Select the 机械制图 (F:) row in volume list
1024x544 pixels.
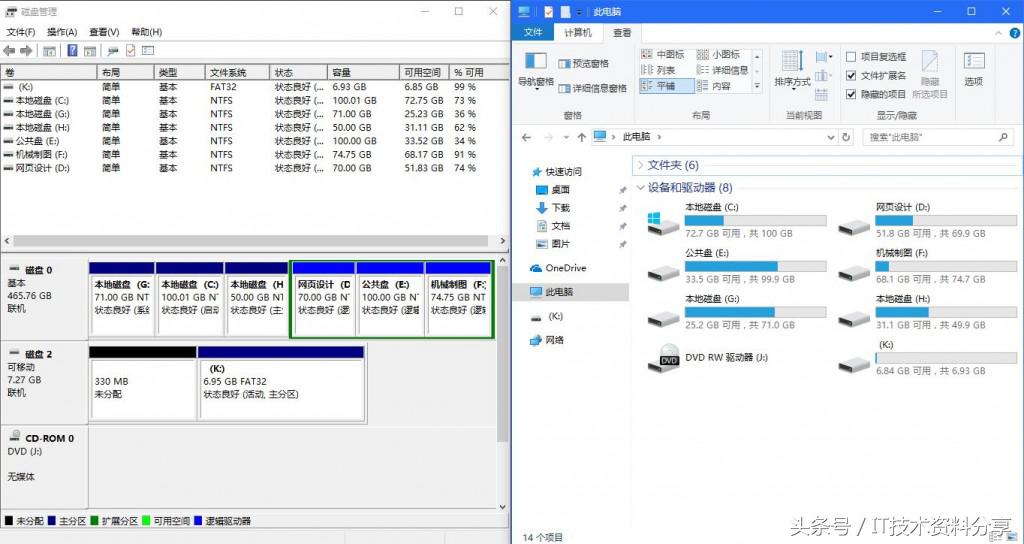253,155
